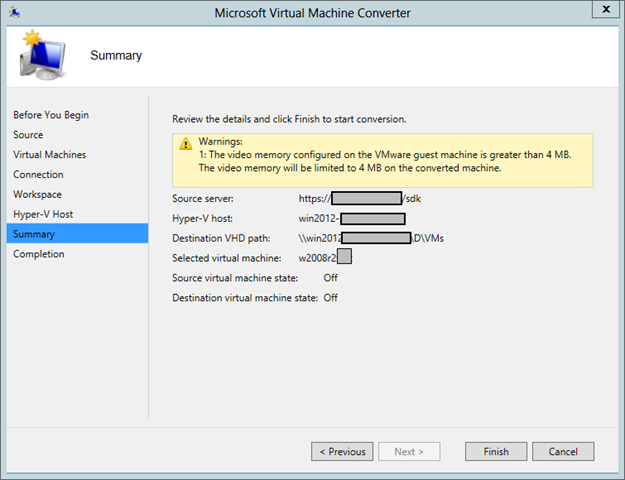Click the 'Selected virtual machine:' label
This screenshot has width=625, height=480.
pos(227,258)
